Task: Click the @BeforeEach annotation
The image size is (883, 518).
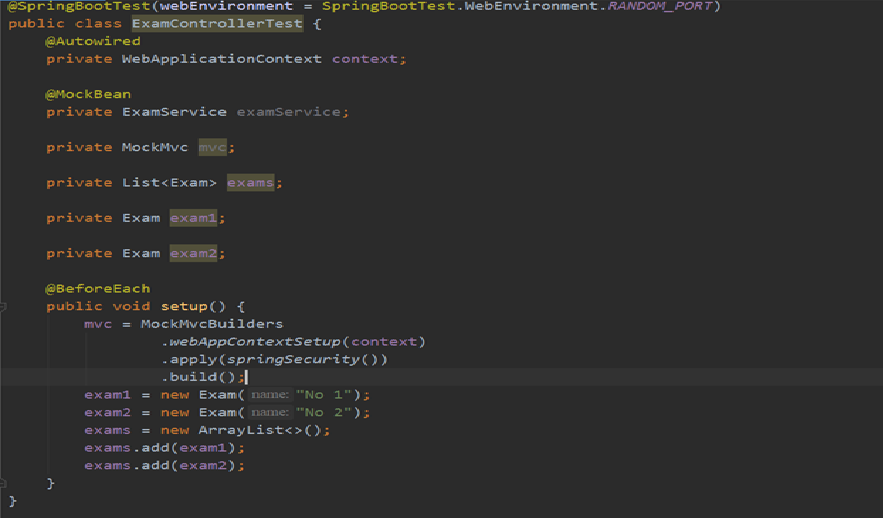Action: coord(97,288)
